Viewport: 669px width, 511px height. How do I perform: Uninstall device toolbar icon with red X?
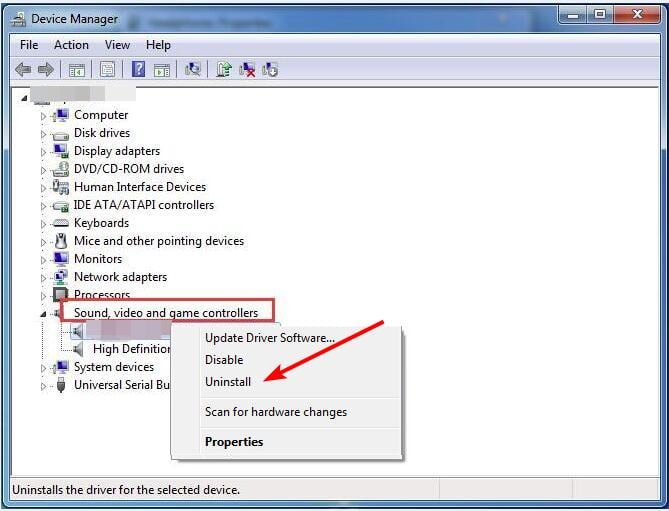247,70
